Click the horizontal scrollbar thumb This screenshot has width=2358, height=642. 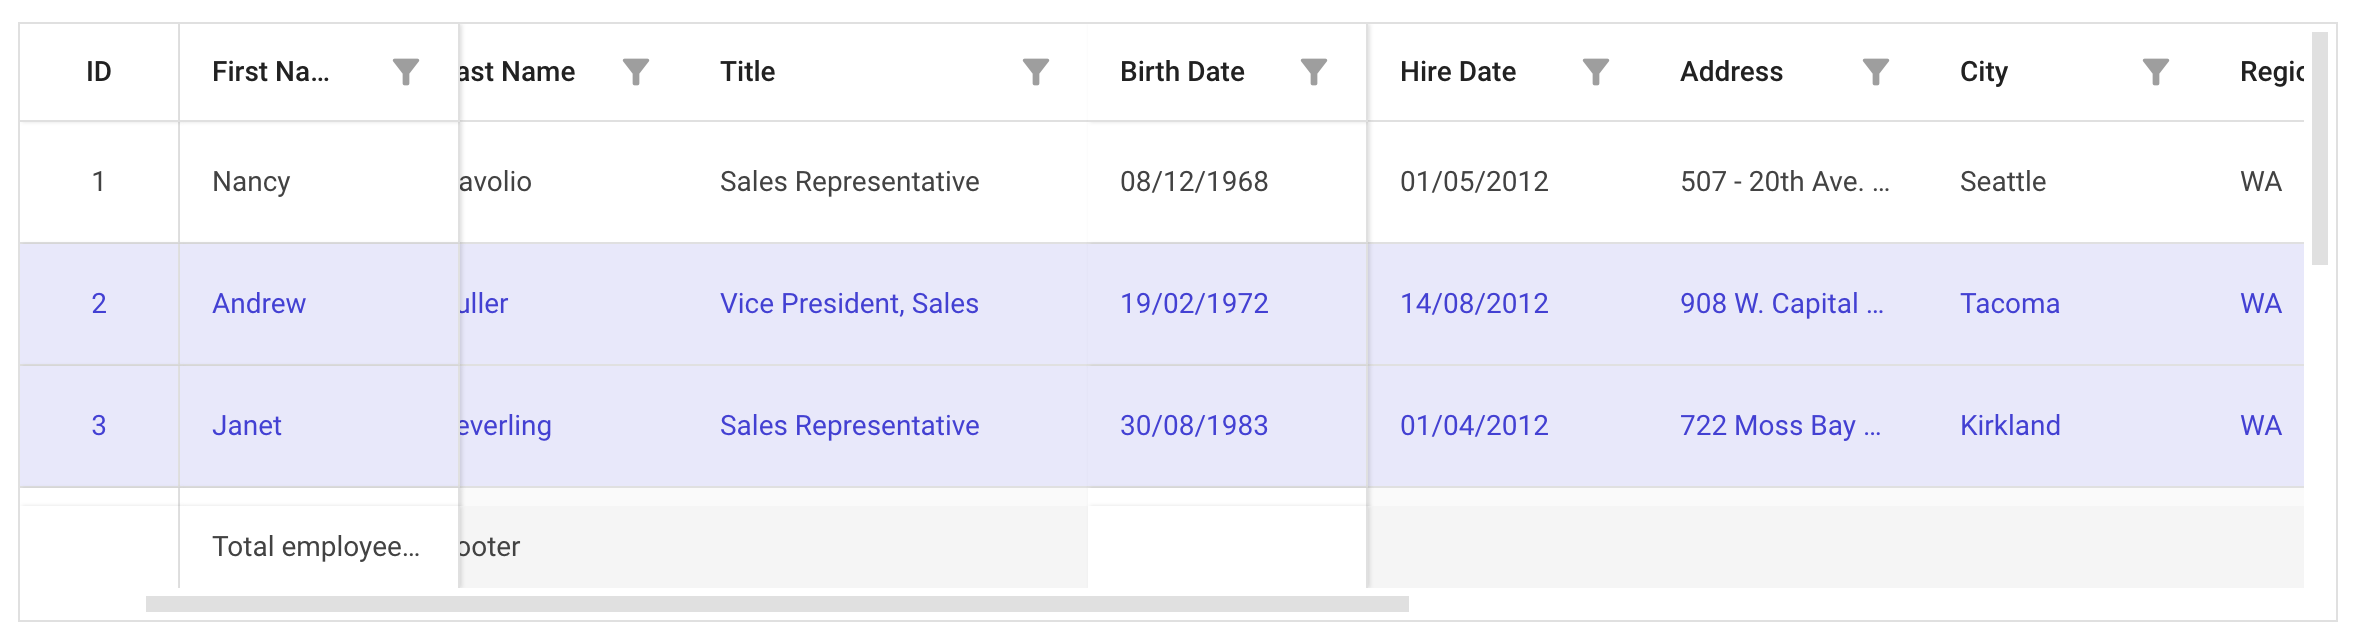(x=776, y=604)
